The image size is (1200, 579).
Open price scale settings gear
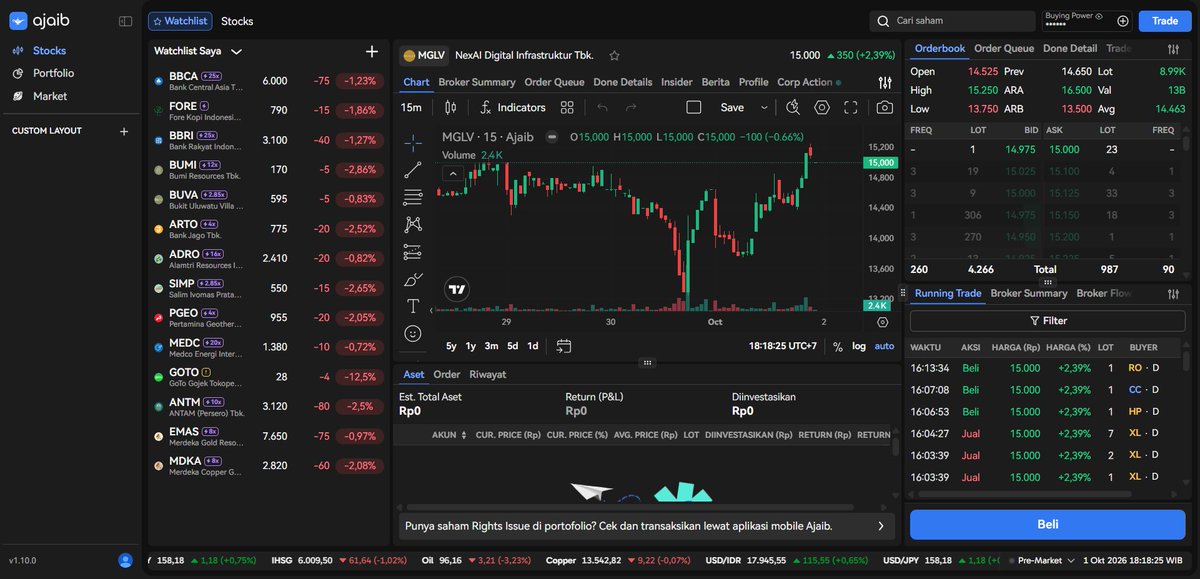coord(882,322)
